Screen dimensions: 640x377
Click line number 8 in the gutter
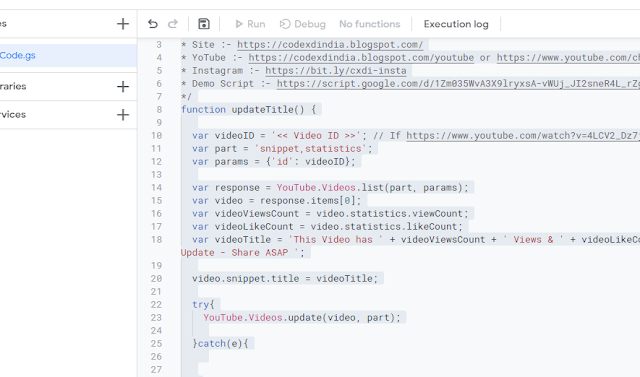click(x=159, y=109)
